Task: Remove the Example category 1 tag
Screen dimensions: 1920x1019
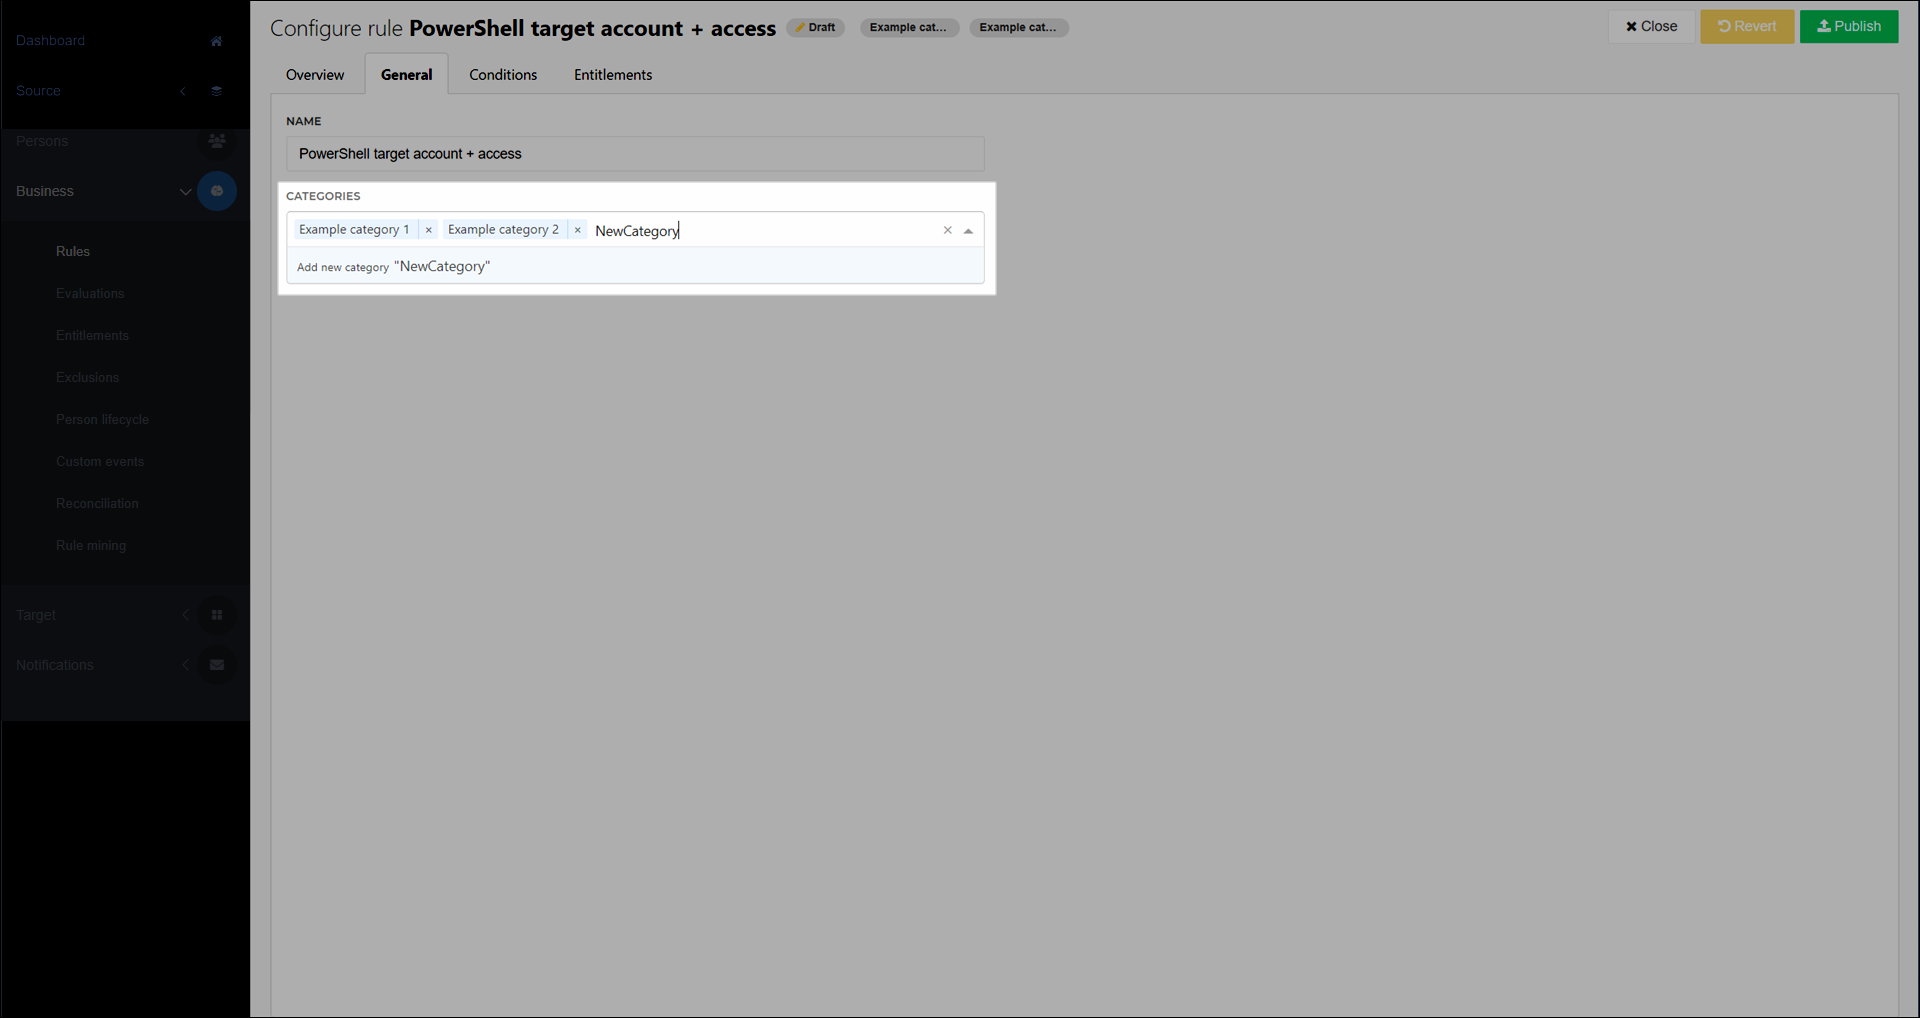Action: (x=428, y=230)
